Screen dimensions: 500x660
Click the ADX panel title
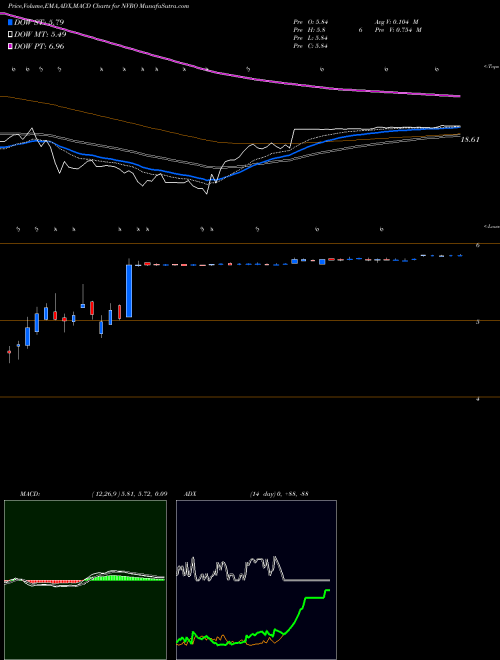click(191, 494)
